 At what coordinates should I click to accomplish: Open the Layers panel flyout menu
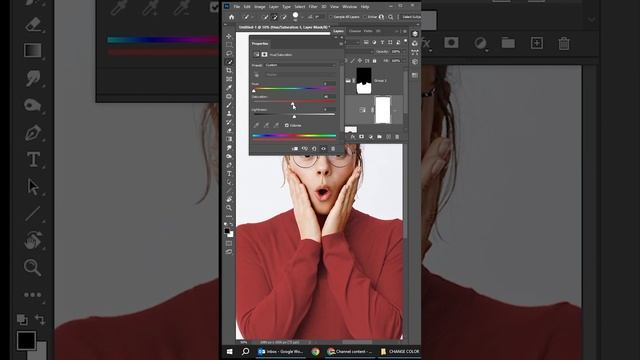(x=404, y=31)
